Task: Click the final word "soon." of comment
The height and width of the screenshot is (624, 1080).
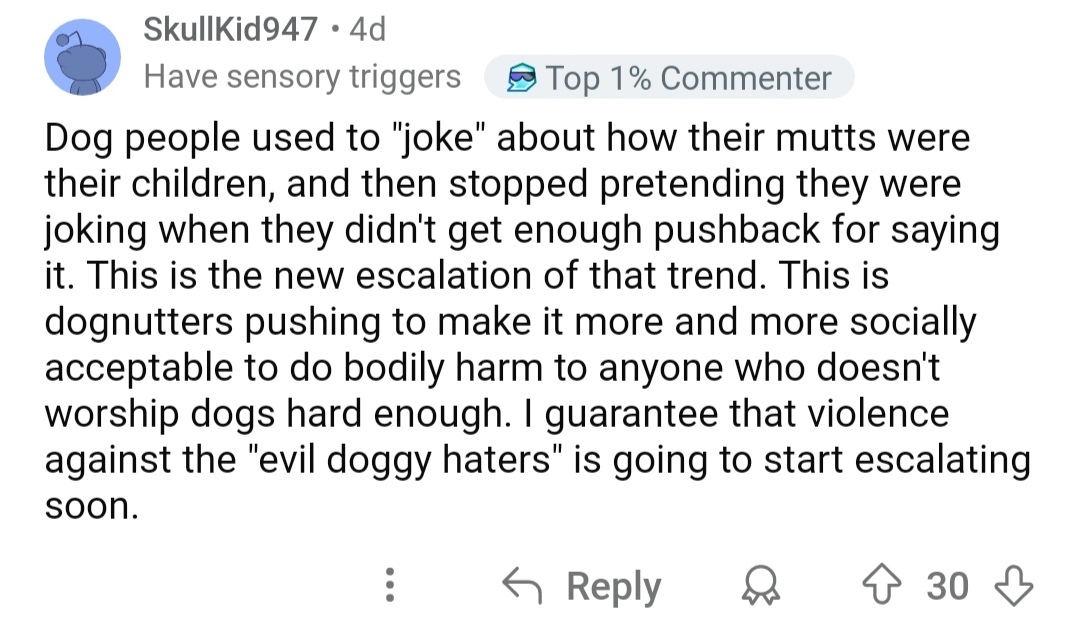Action: pyautogui.click(x=88, y=505)
